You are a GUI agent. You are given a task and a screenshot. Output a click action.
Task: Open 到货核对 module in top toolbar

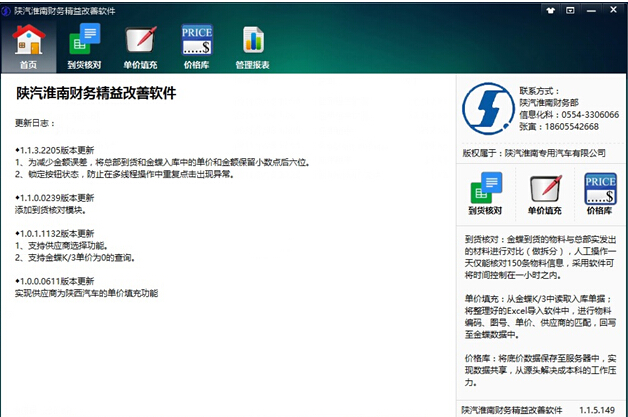point(85,46)
